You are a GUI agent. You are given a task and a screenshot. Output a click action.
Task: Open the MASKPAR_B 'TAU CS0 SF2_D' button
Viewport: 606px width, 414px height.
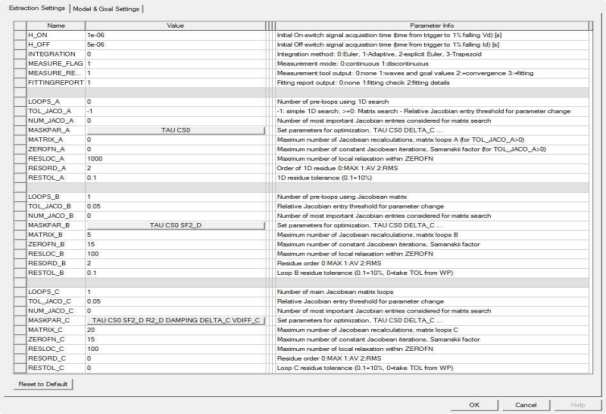click(x=175, y=225)
